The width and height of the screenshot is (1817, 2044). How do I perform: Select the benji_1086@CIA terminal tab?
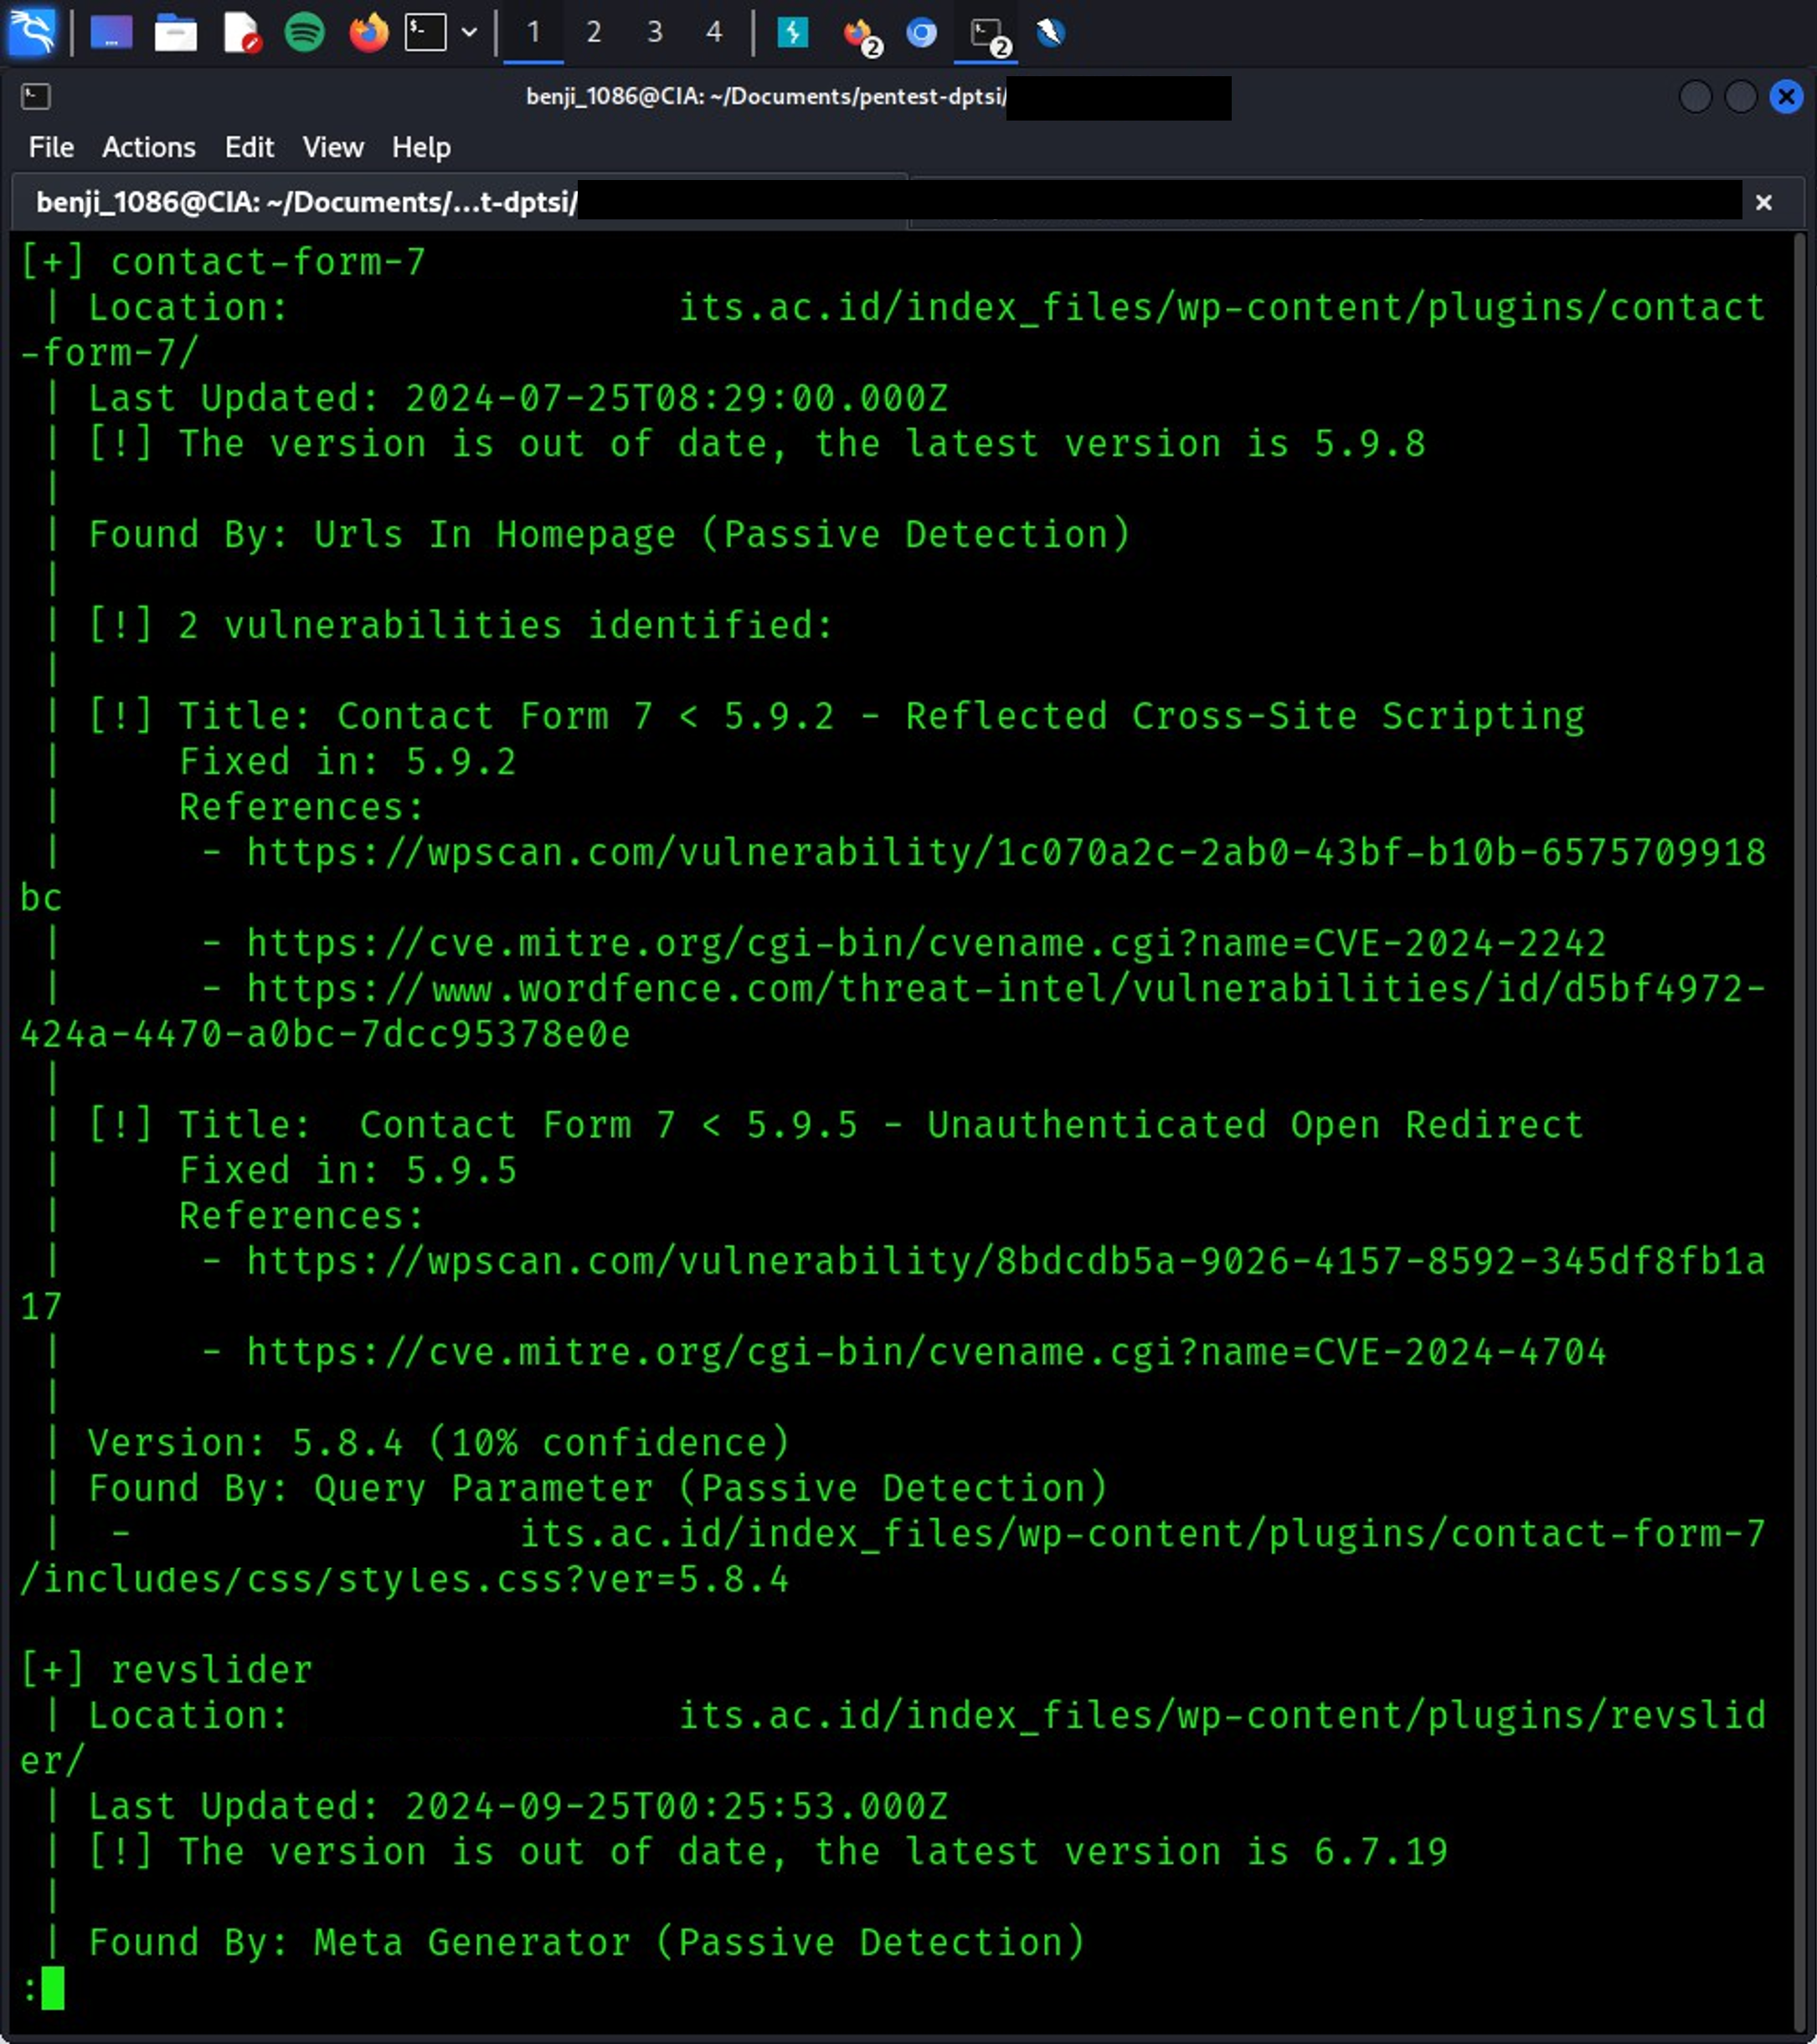click(305, 202)
